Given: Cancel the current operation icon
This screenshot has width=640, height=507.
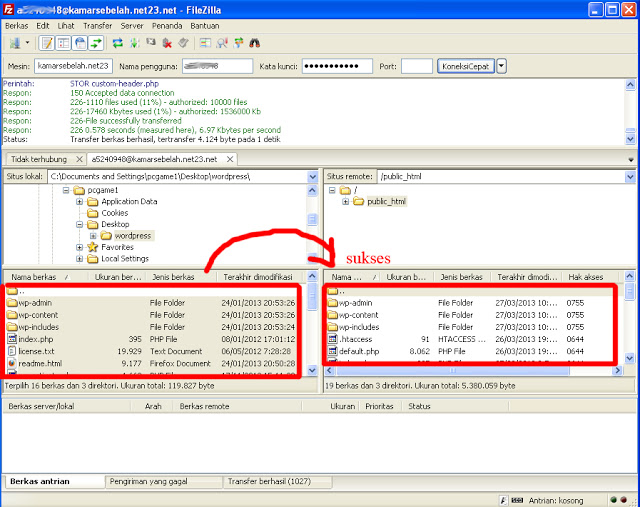Looking at the screenshot, I should [x=151, y=43].
